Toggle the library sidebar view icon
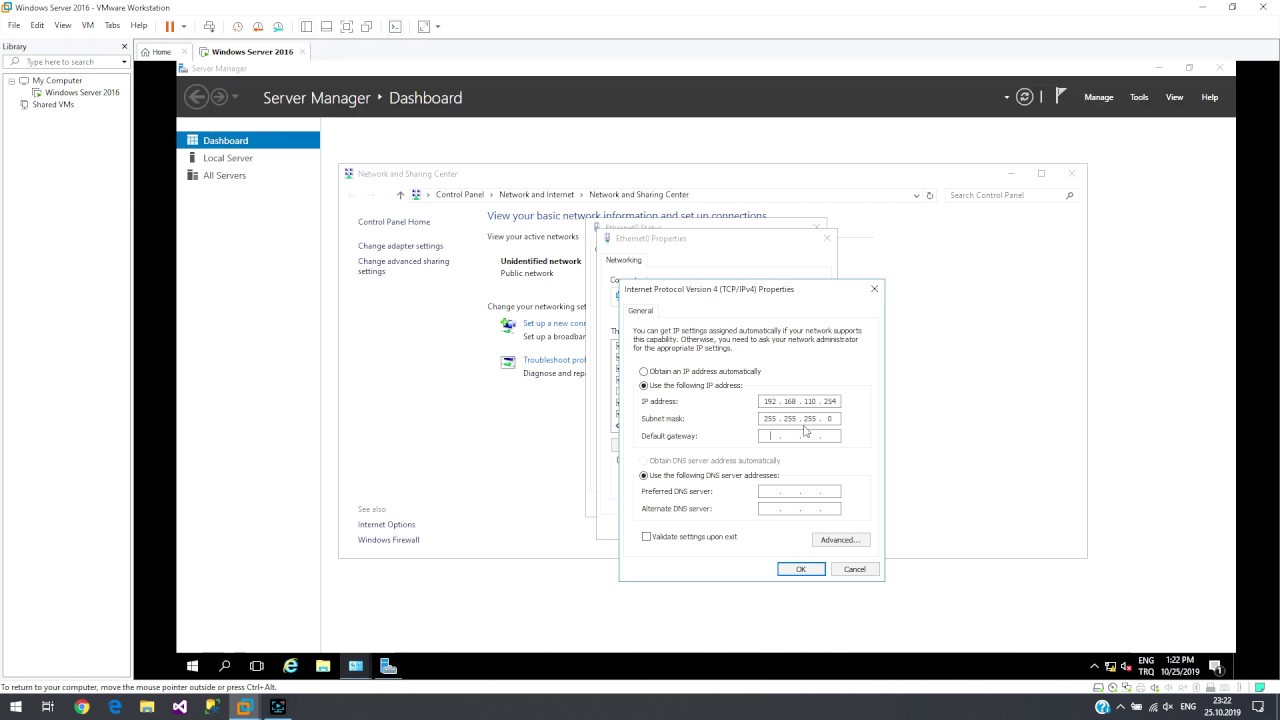1280x720 pixels. 306,26
